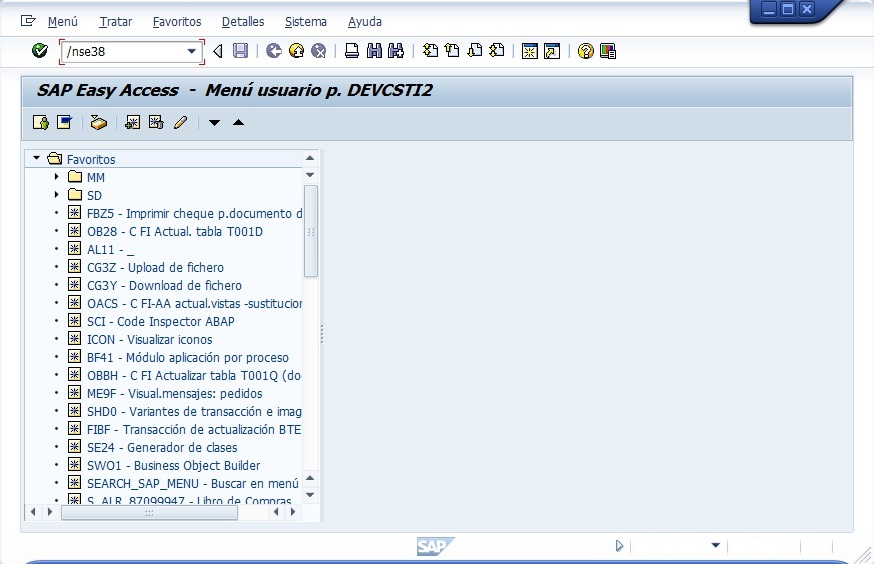Click the window control menu icon
This screenshot has width=874, height=564.
(x=28, y=21)
